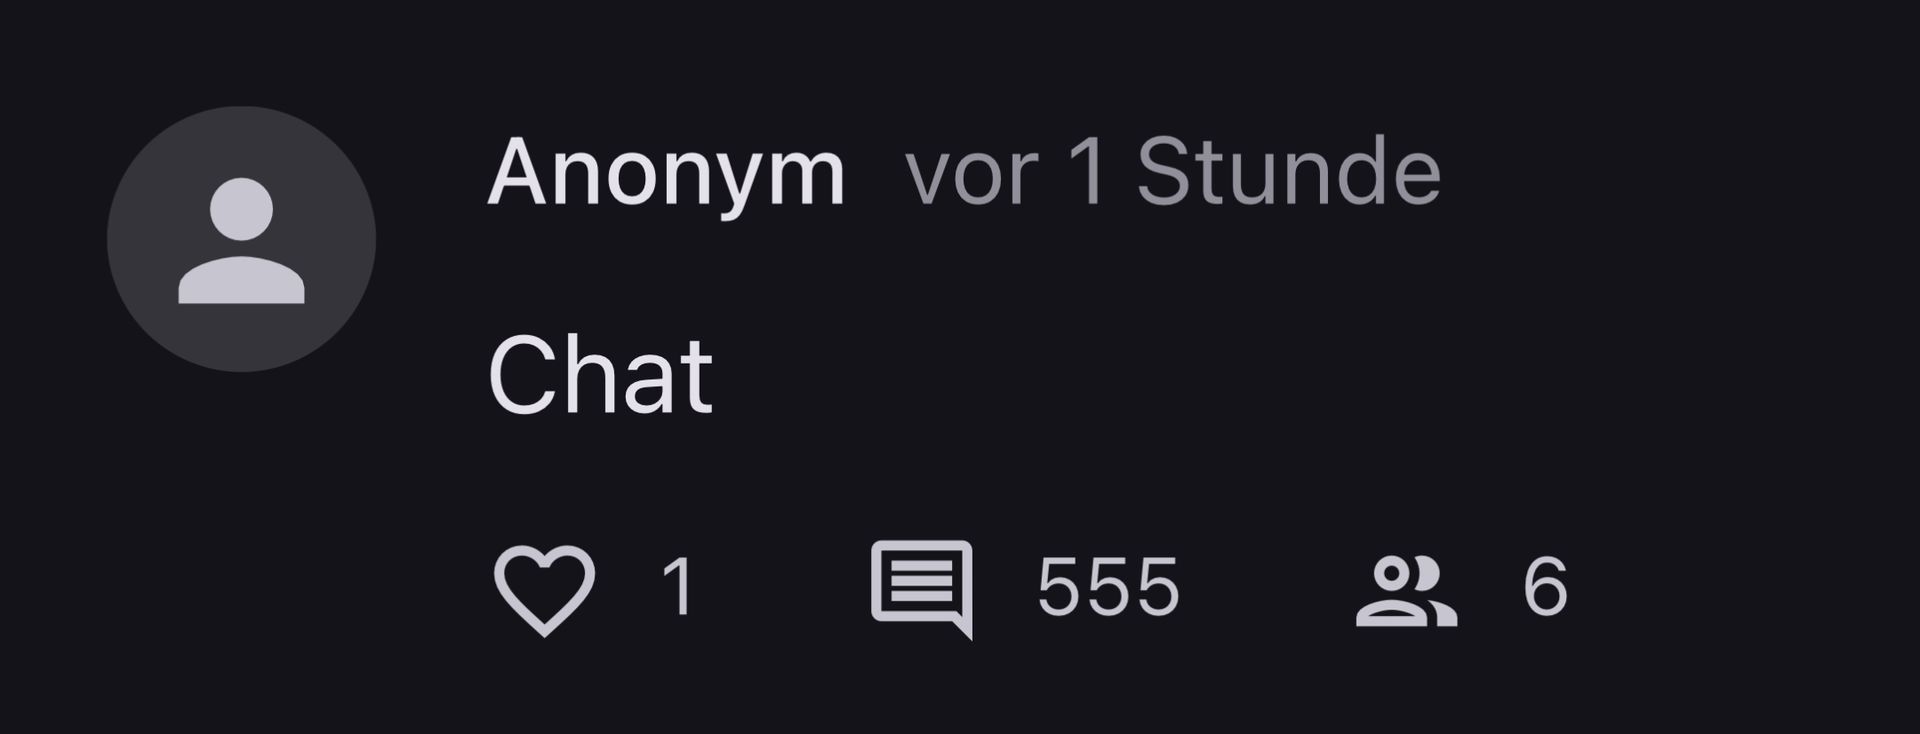Click the 555 comments count
Image resolution: width=1920 pixels, height=734 pixels.
(x=1109, y=587)
